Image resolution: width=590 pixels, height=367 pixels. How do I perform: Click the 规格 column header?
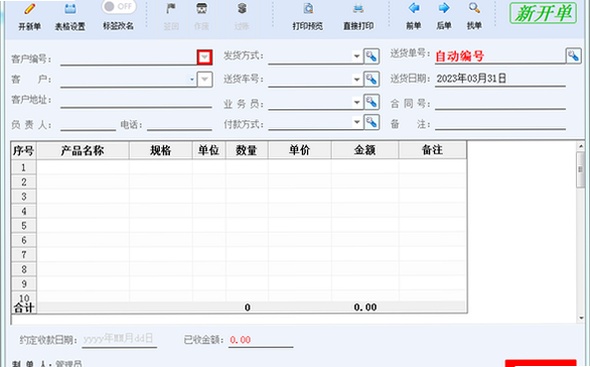click(161, 151)
